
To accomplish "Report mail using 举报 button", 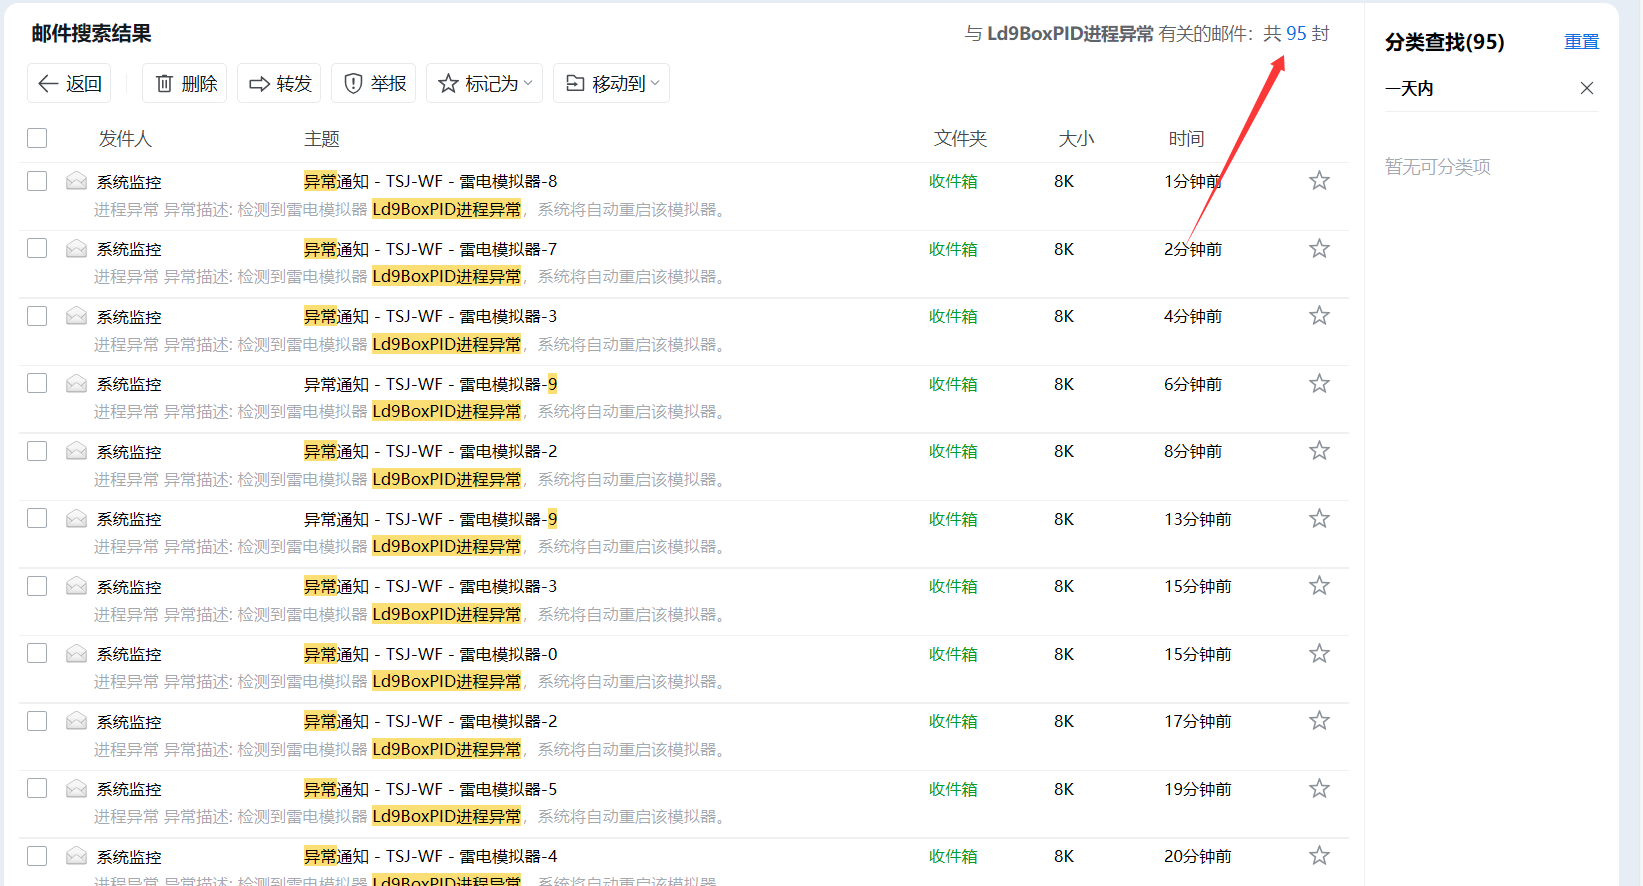I will pyautogui.click(x=375, y=84).
